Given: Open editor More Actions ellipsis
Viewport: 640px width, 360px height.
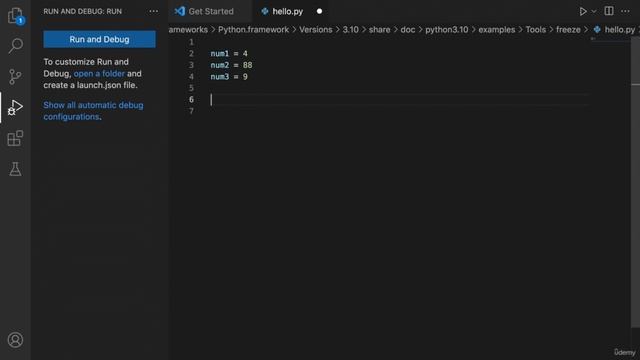Looking at the screenshot, I should pos(625,11).
